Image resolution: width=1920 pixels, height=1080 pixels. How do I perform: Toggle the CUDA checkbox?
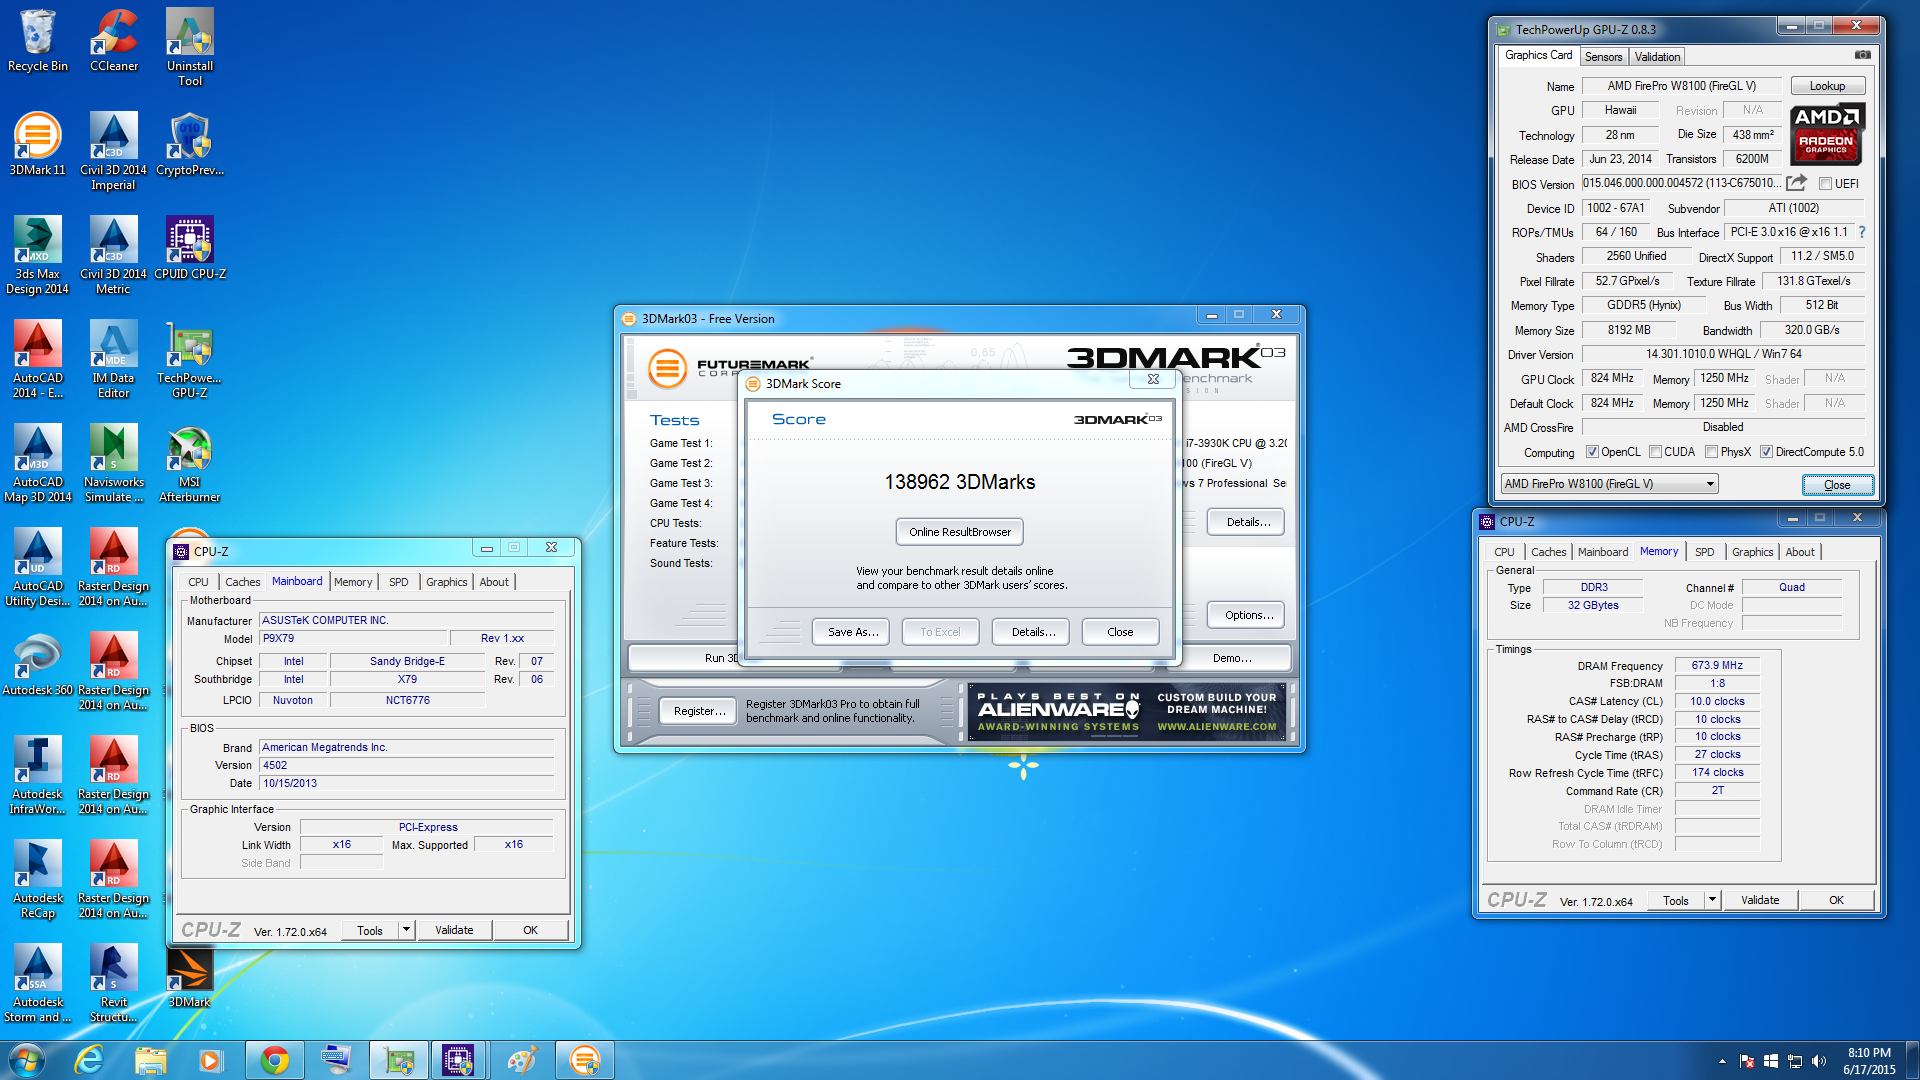pos(1655,452)
